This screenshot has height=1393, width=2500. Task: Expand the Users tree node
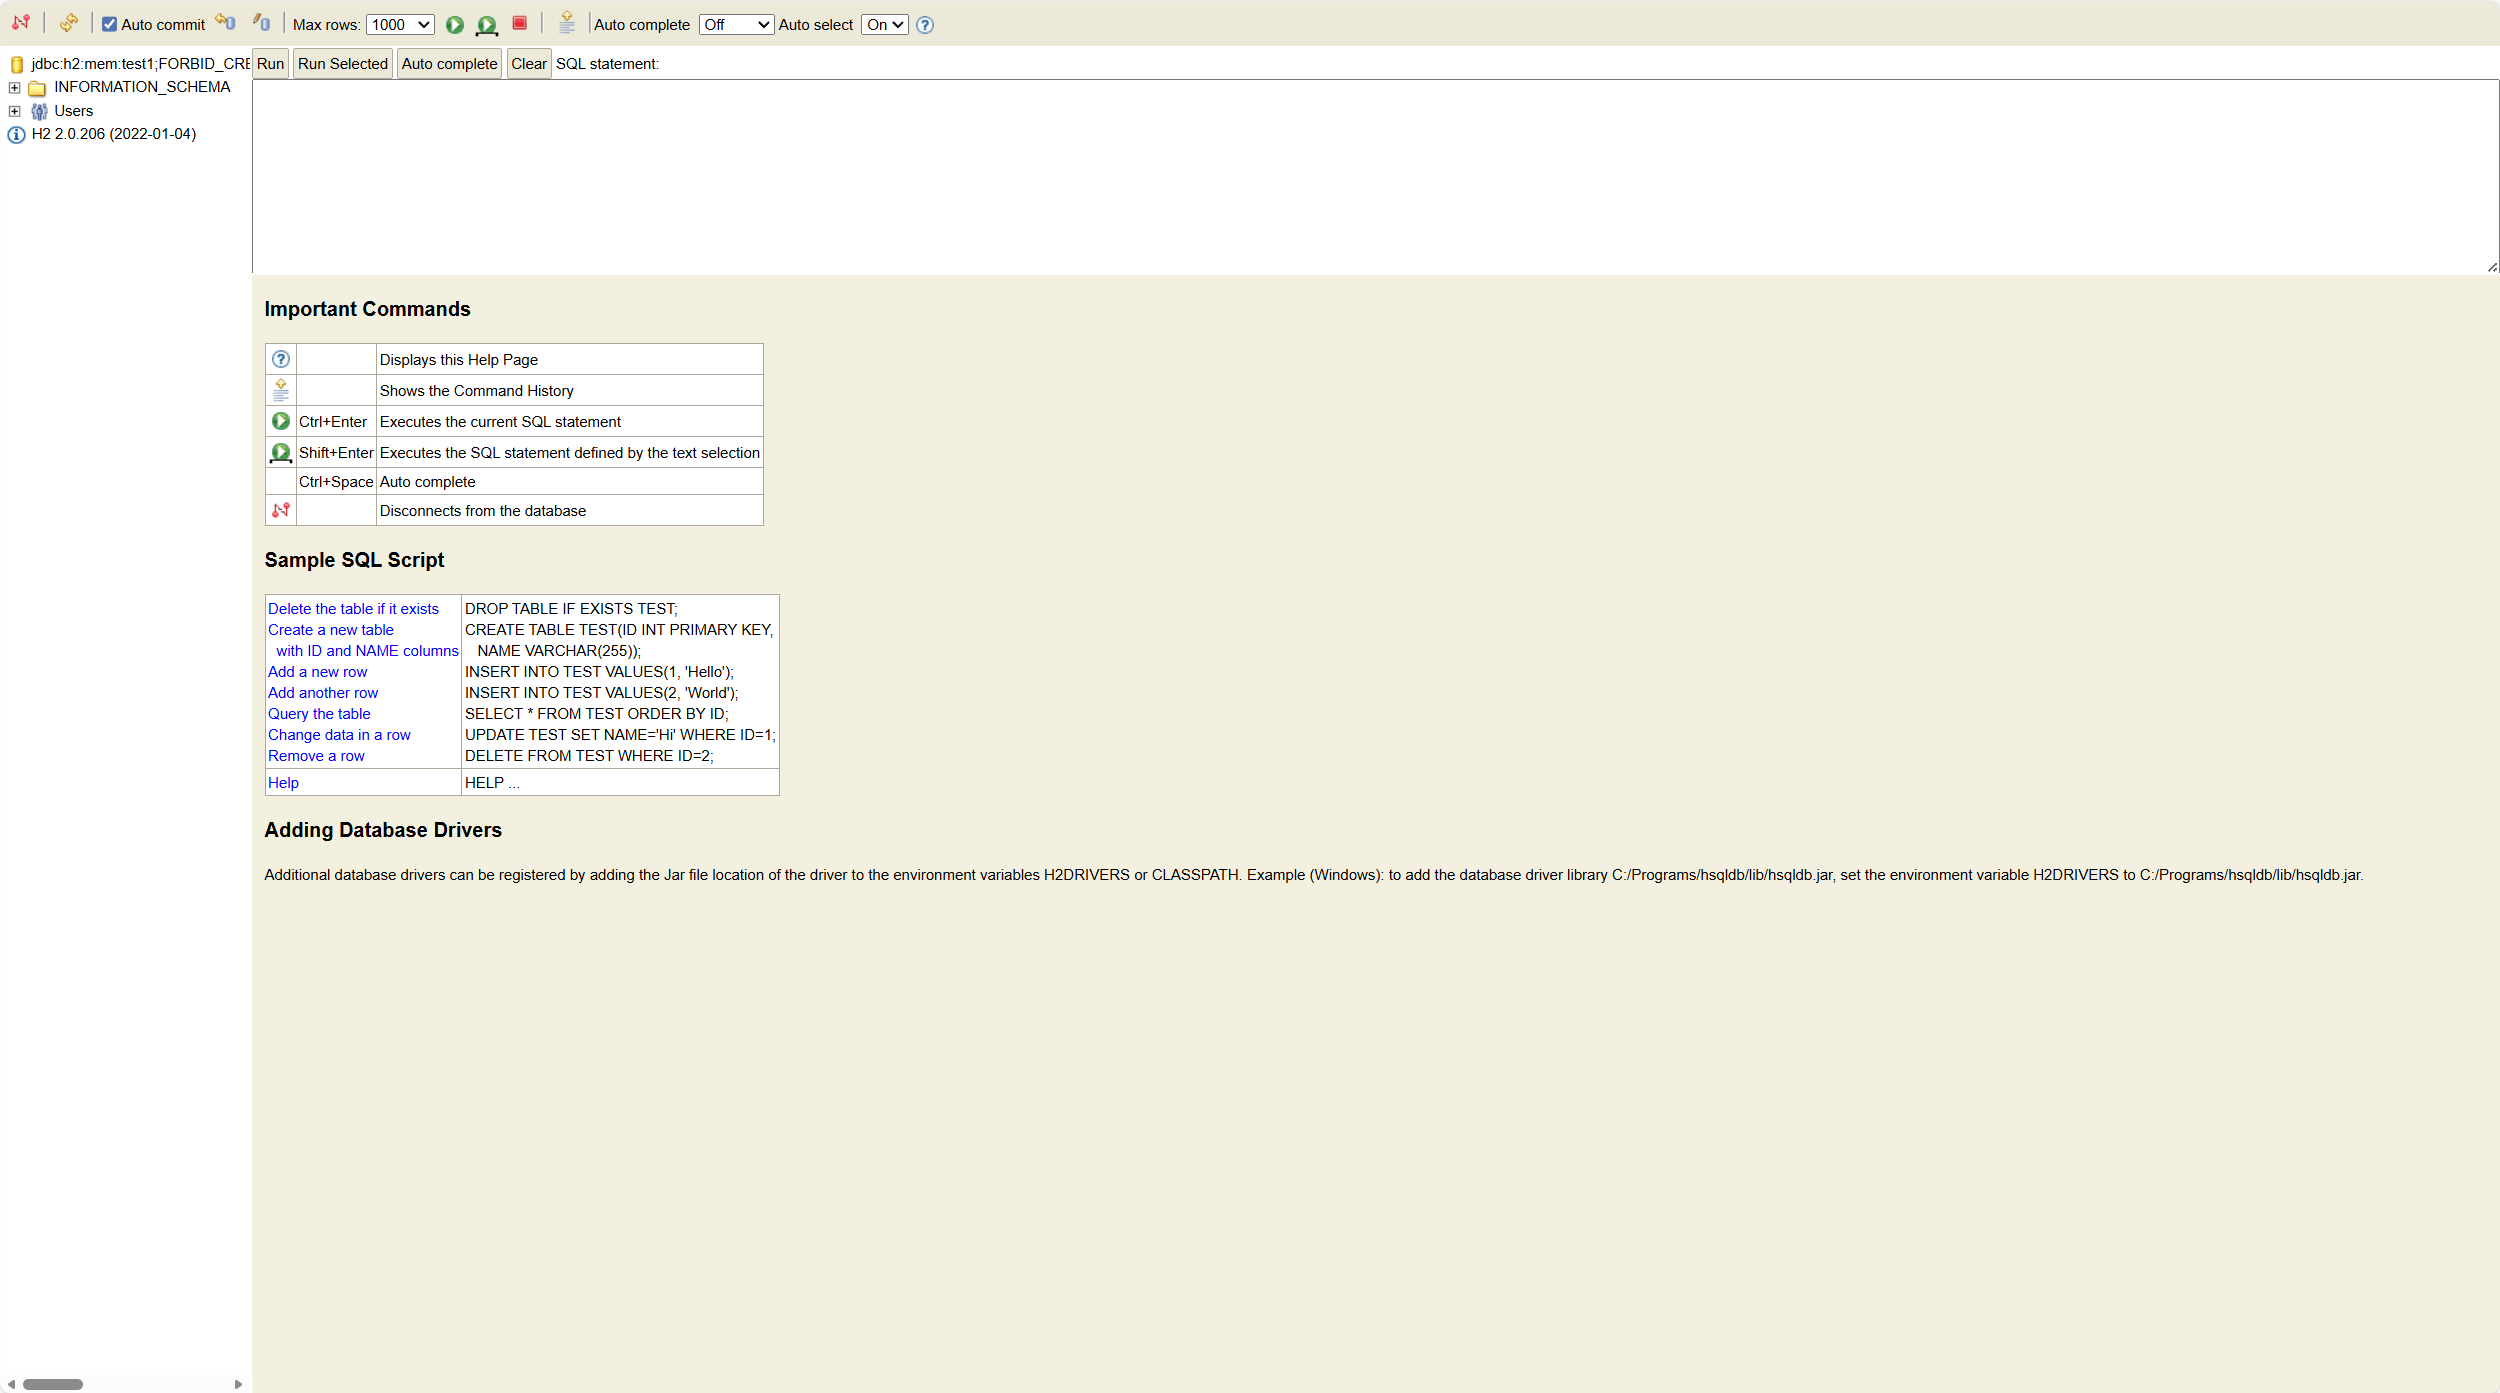tap(15, 111)
